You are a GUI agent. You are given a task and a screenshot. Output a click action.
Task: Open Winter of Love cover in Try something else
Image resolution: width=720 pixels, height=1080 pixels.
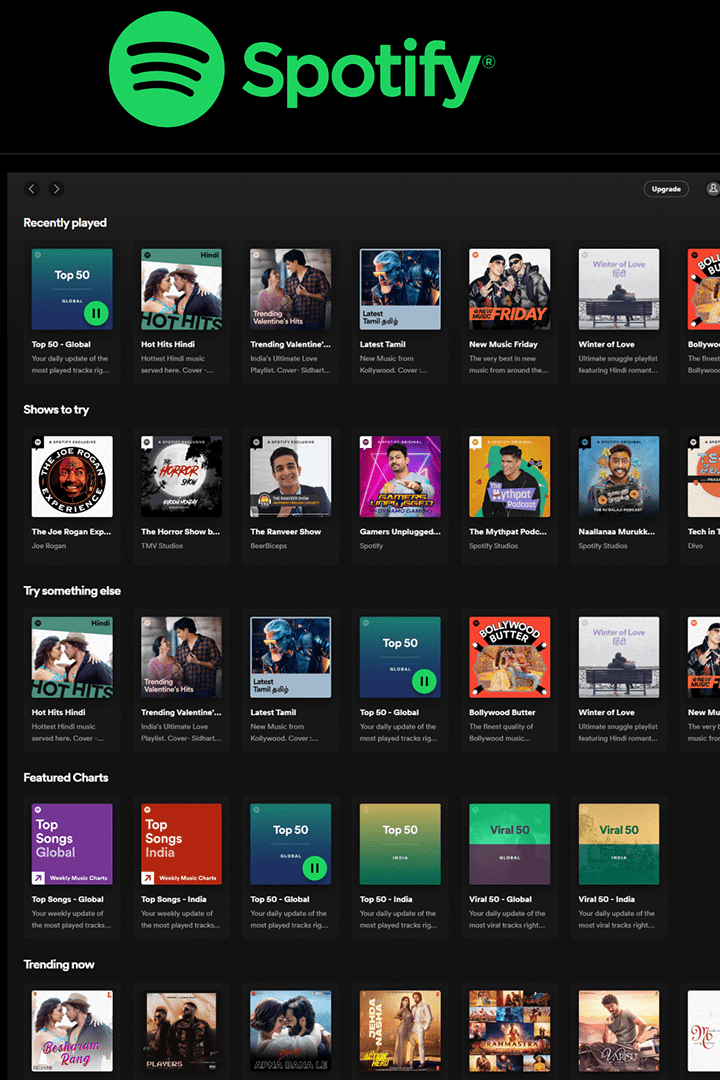(619, 657)
